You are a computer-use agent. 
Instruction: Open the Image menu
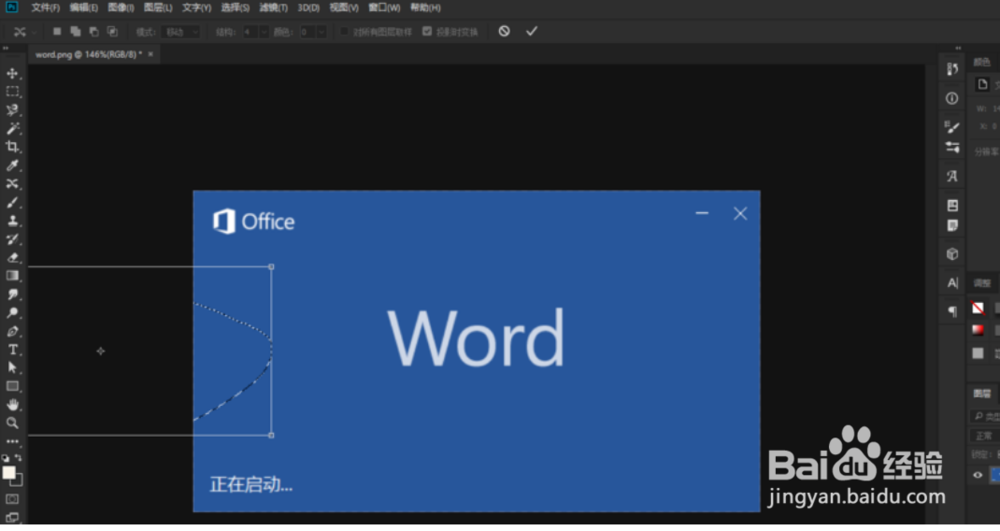point(121,8)
